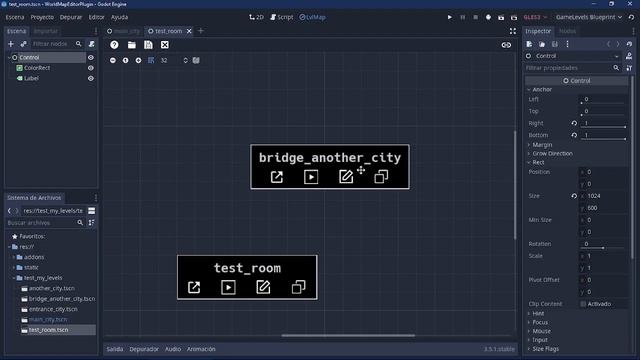This screenshot has height=360, width=640.
Task: Switch to the Script workspace
Action: (x=281, y=17)
